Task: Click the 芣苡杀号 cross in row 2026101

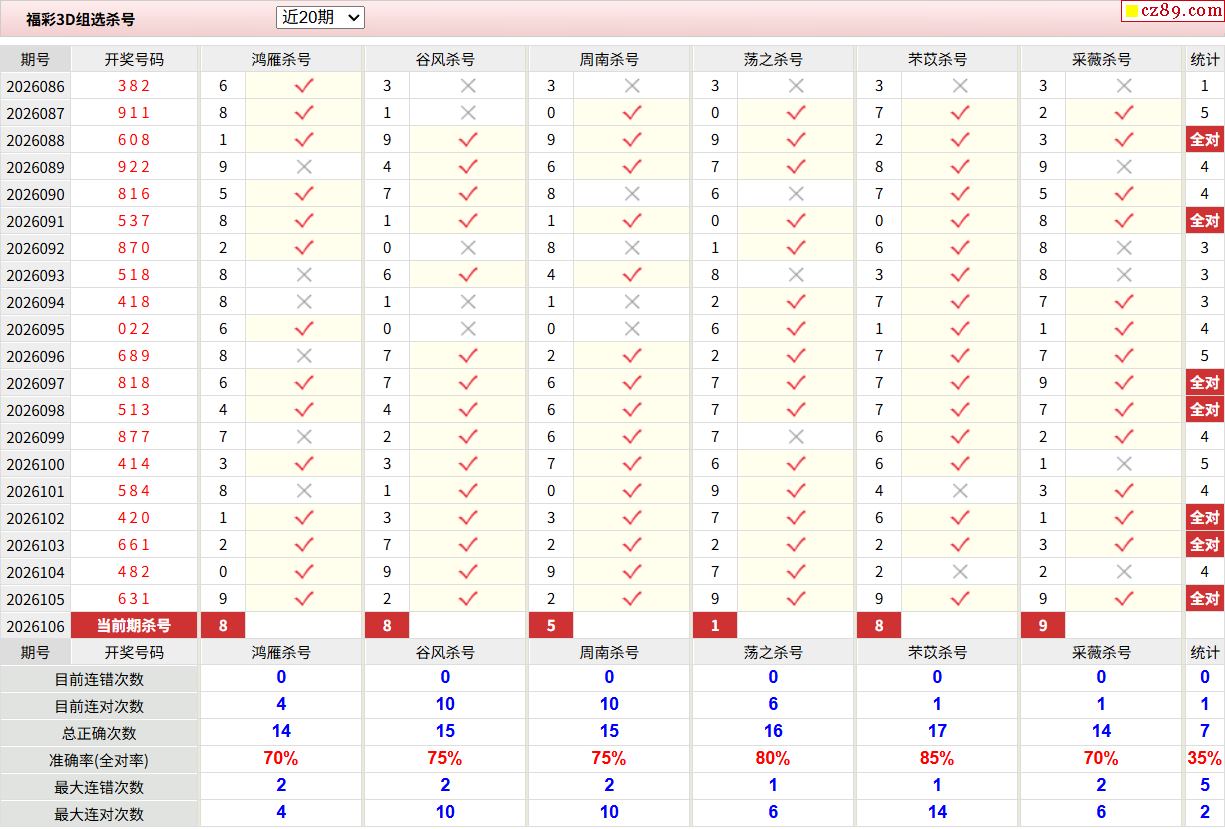Action: click(960, 491)
